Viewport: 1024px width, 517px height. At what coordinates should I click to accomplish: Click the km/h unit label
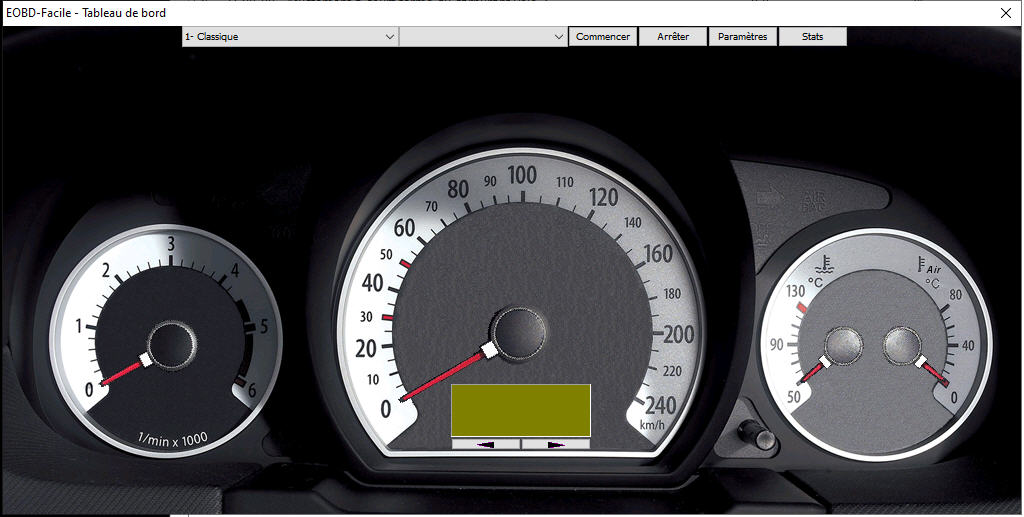click(x=652, y=425)
